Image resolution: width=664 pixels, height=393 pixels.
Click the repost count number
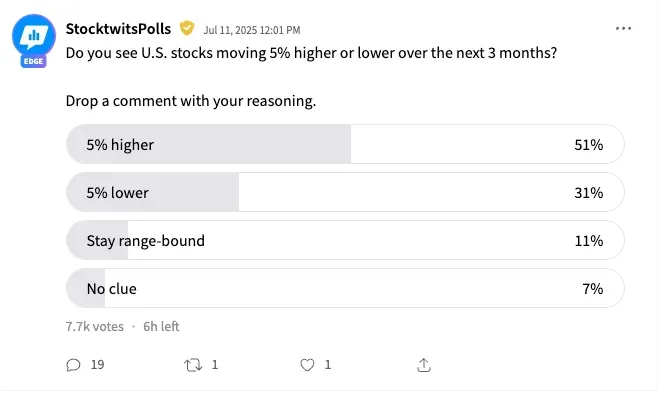pyautogui.click(x=215, y=365)
